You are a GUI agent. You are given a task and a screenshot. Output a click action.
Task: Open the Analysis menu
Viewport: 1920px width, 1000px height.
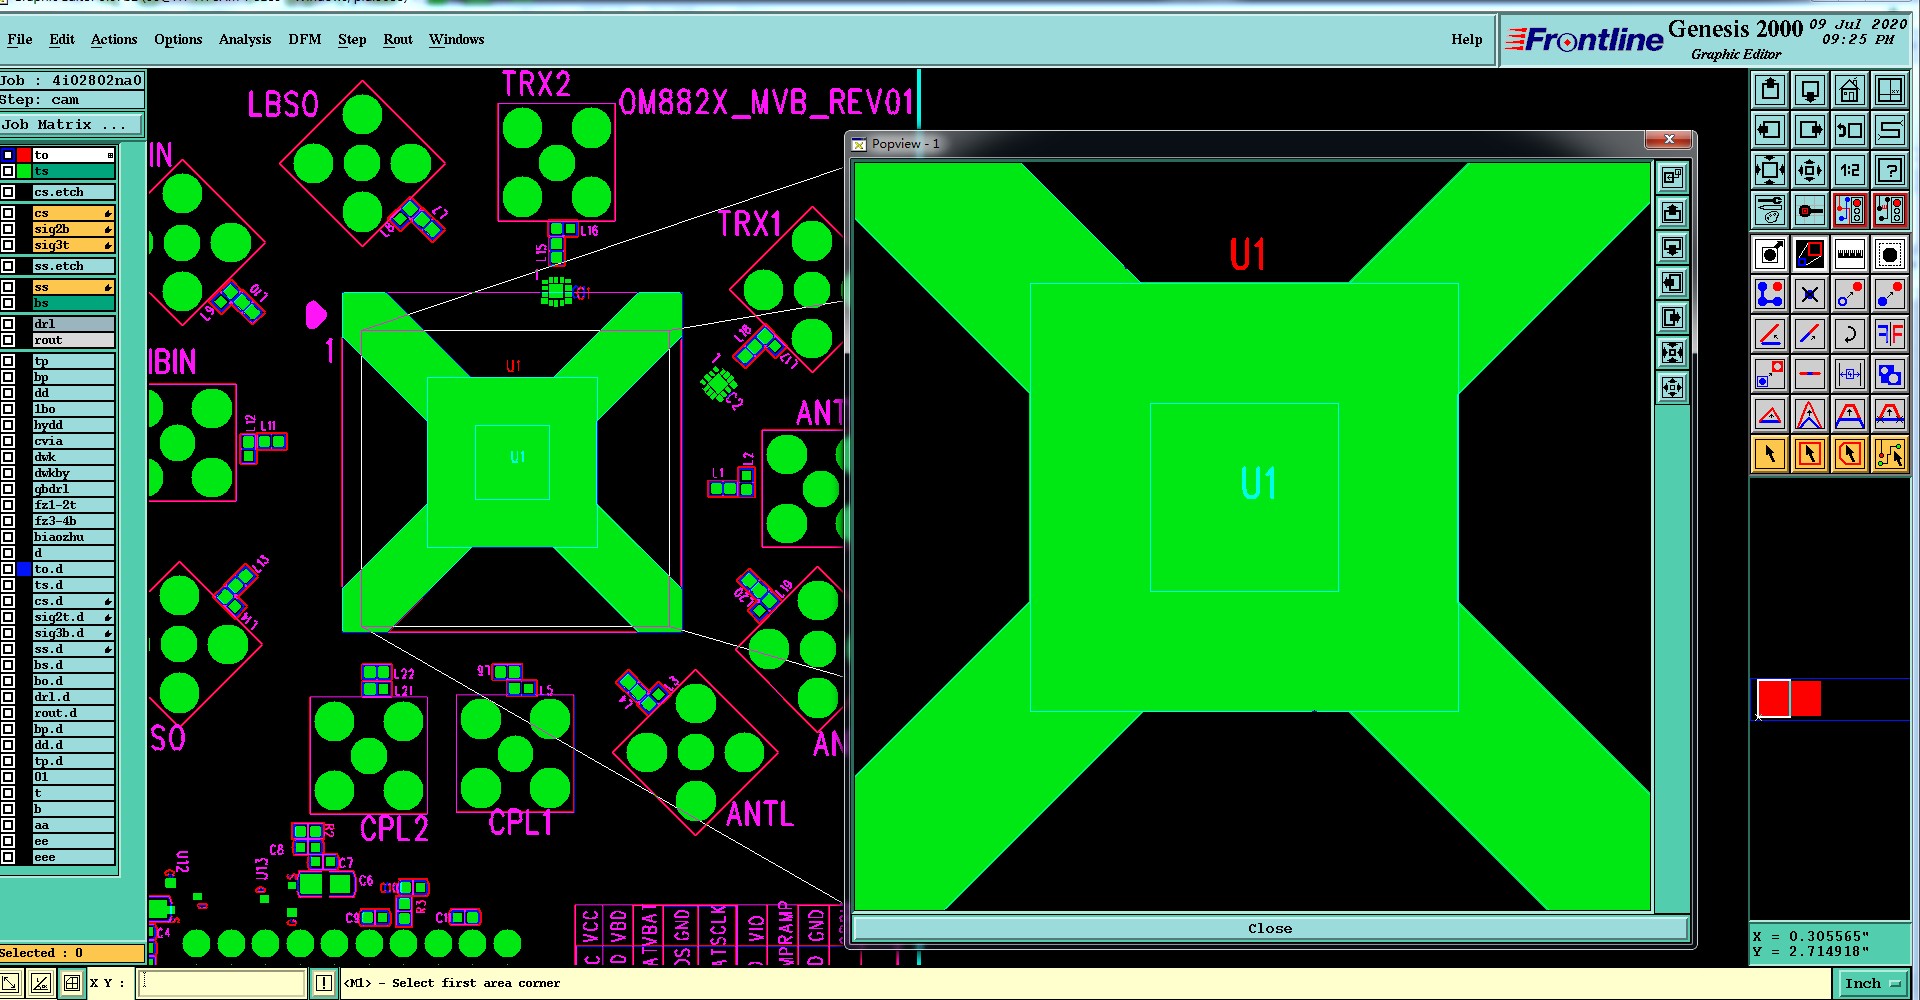pos(245,39)
